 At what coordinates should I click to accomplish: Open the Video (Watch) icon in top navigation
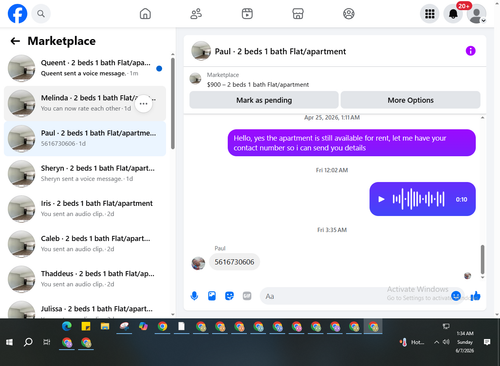pyautogui.click(x=247, y=14)
